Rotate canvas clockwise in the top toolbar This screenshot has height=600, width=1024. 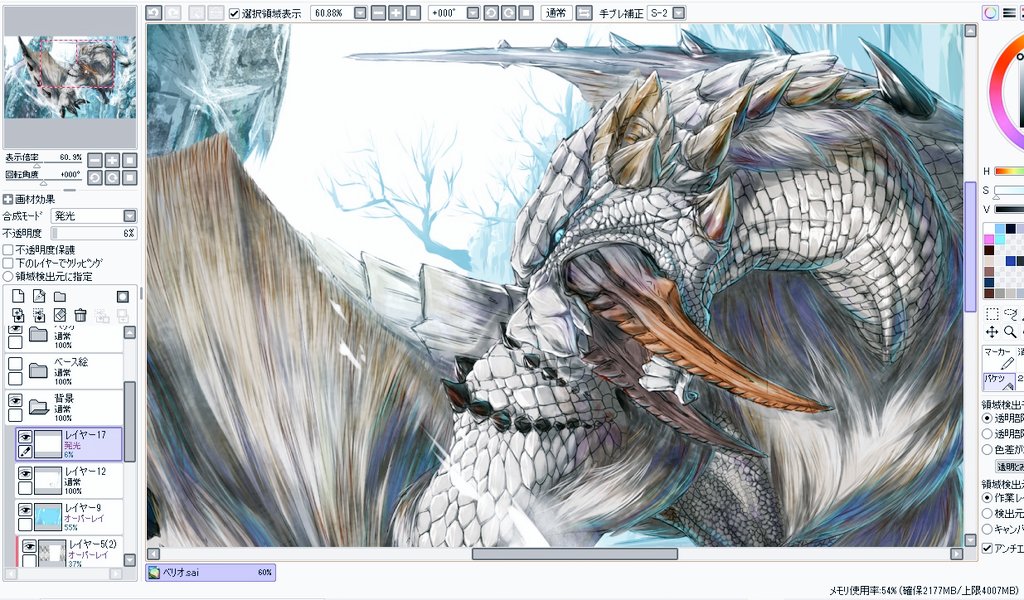(508, 12)
